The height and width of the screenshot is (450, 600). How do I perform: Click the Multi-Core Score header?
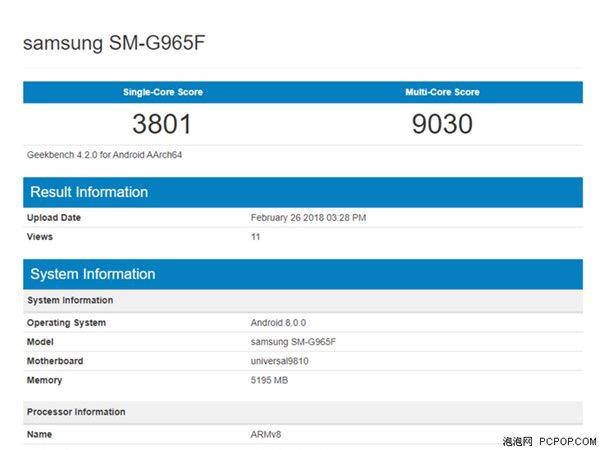pyautogui.click(x=442, y=92)
